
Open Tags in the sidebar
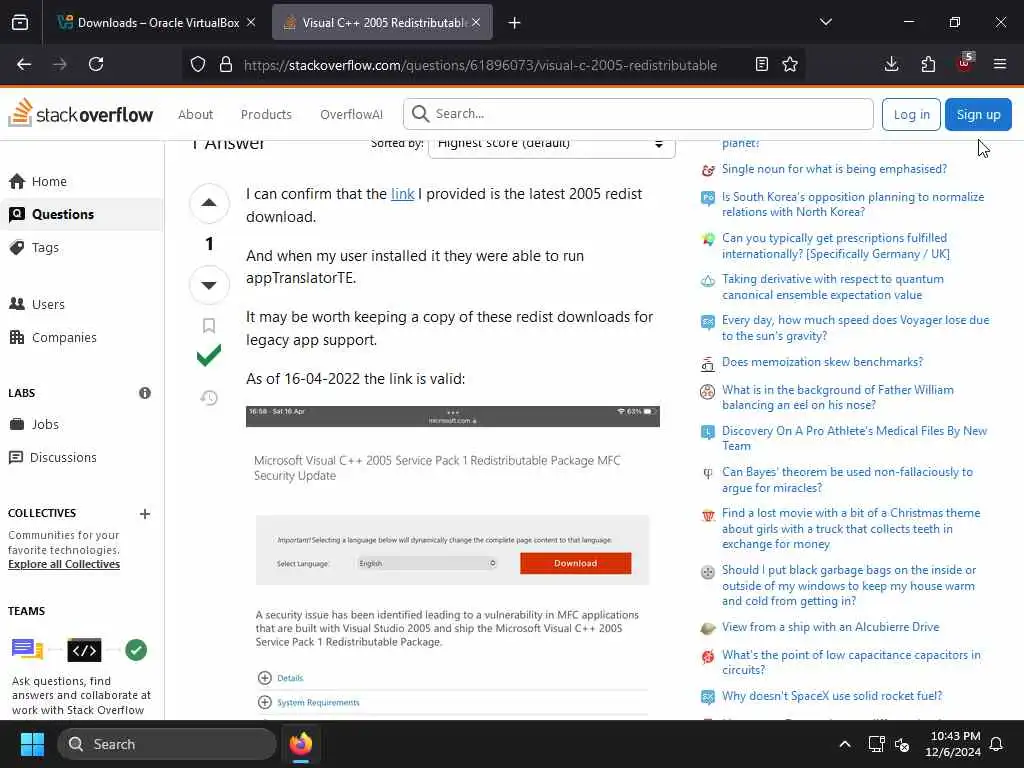coord(82,248)
